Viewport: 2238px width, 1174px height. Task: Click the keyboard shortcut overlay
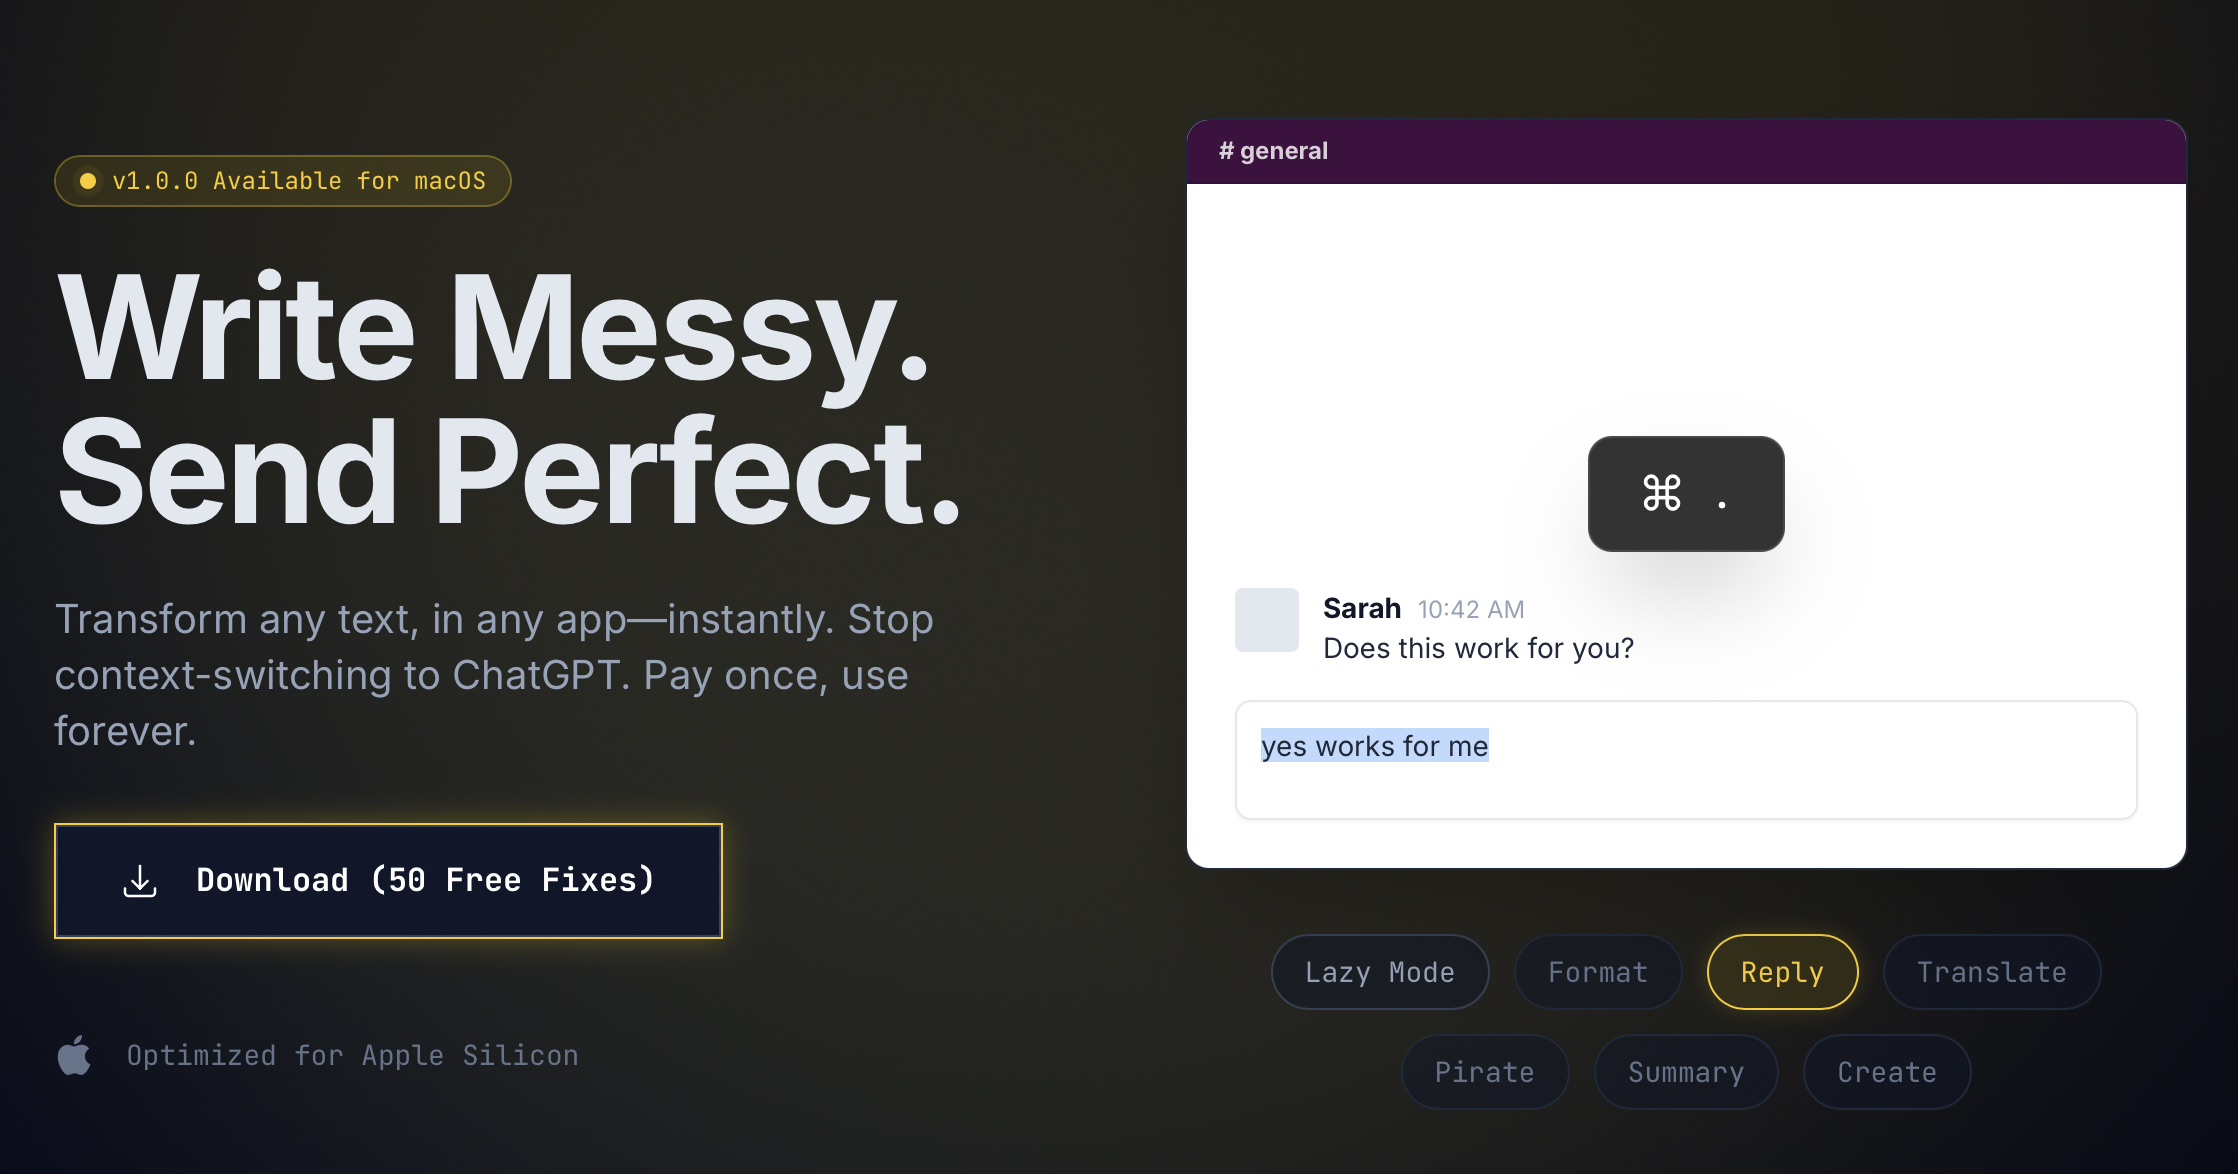[1685, 494]
